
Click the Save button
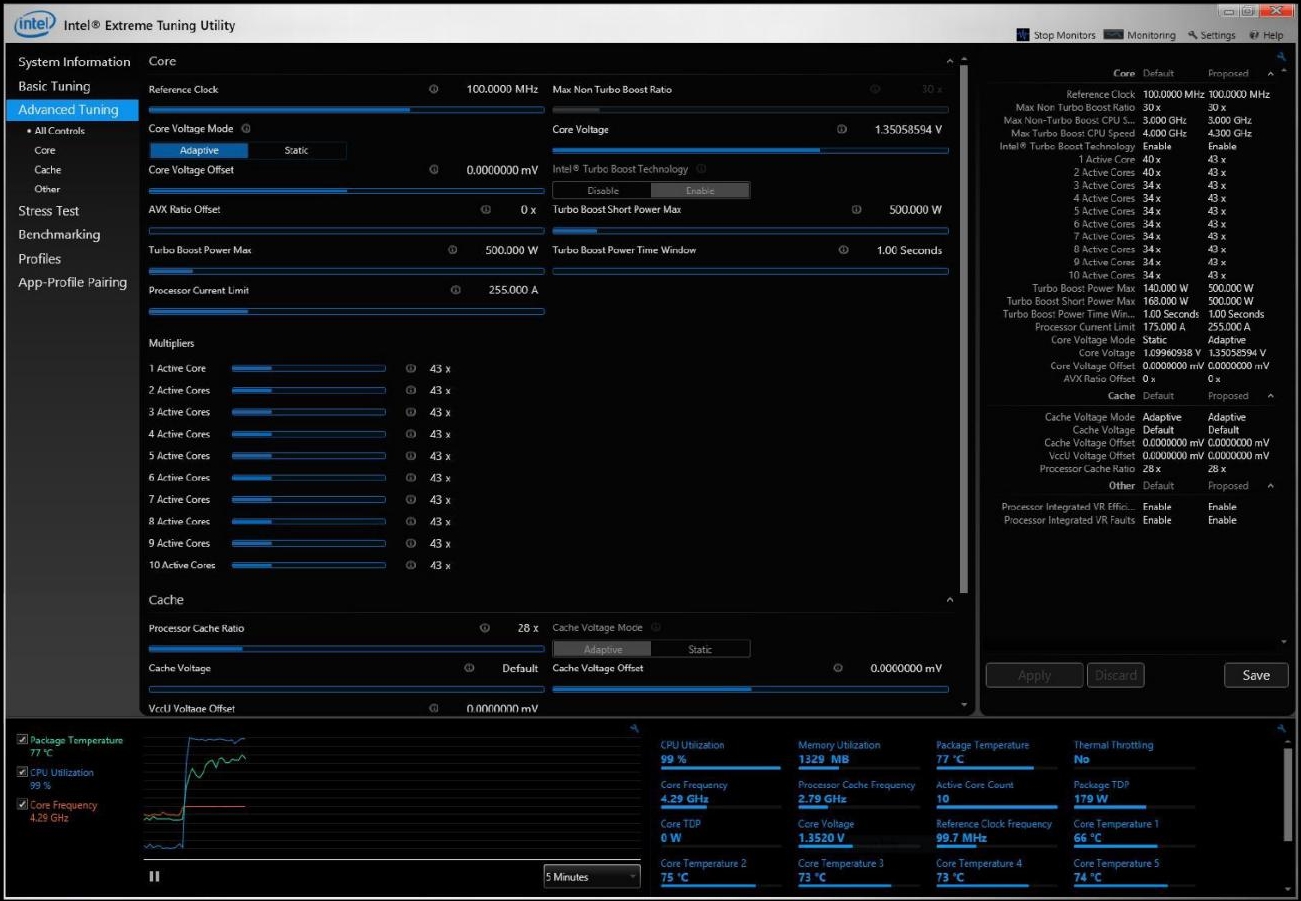coord(1256,675)
